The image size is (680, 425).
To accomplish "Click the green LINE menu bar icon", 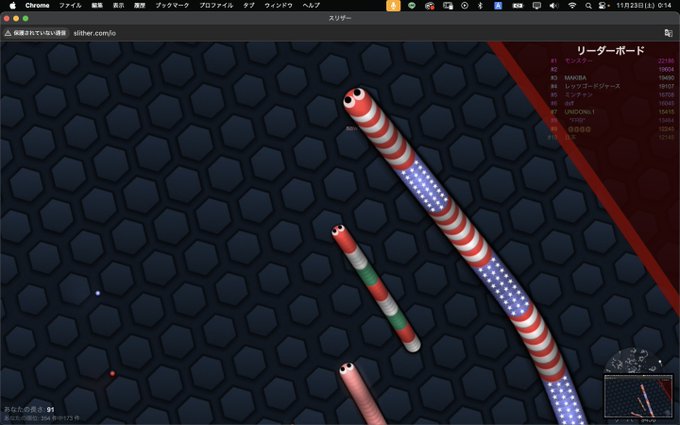I will click(x=412, y=6).
